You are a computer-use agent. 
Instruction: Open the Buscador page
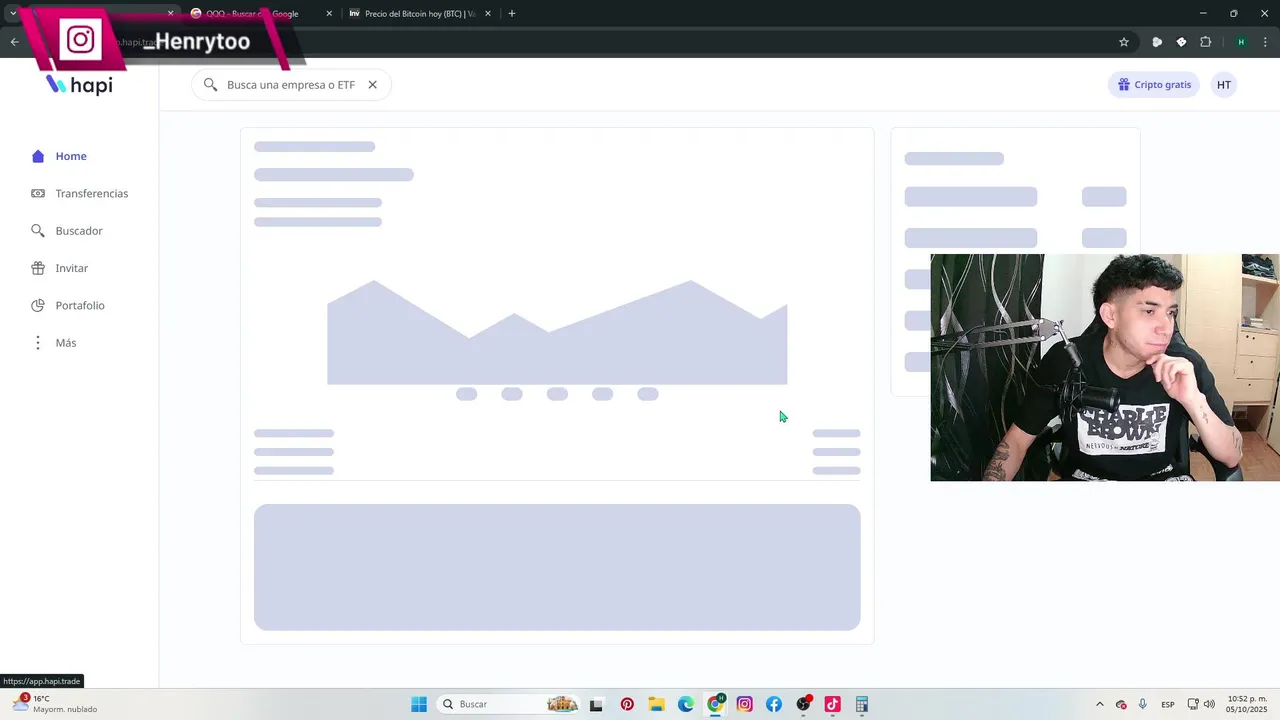66,231
